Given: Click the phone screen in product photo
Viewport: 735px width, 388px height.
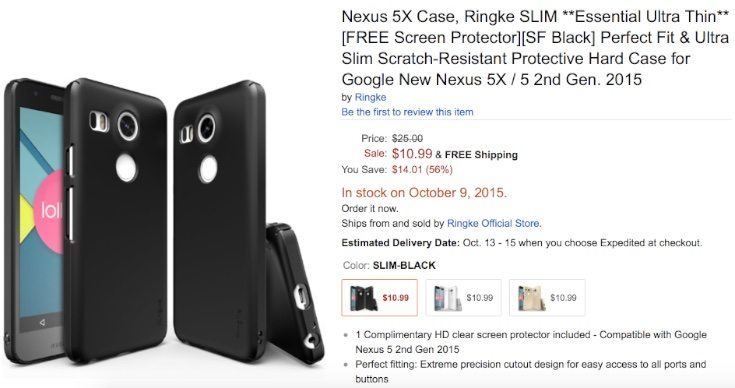Looking at the screenshot, I should tap(41, 211).
